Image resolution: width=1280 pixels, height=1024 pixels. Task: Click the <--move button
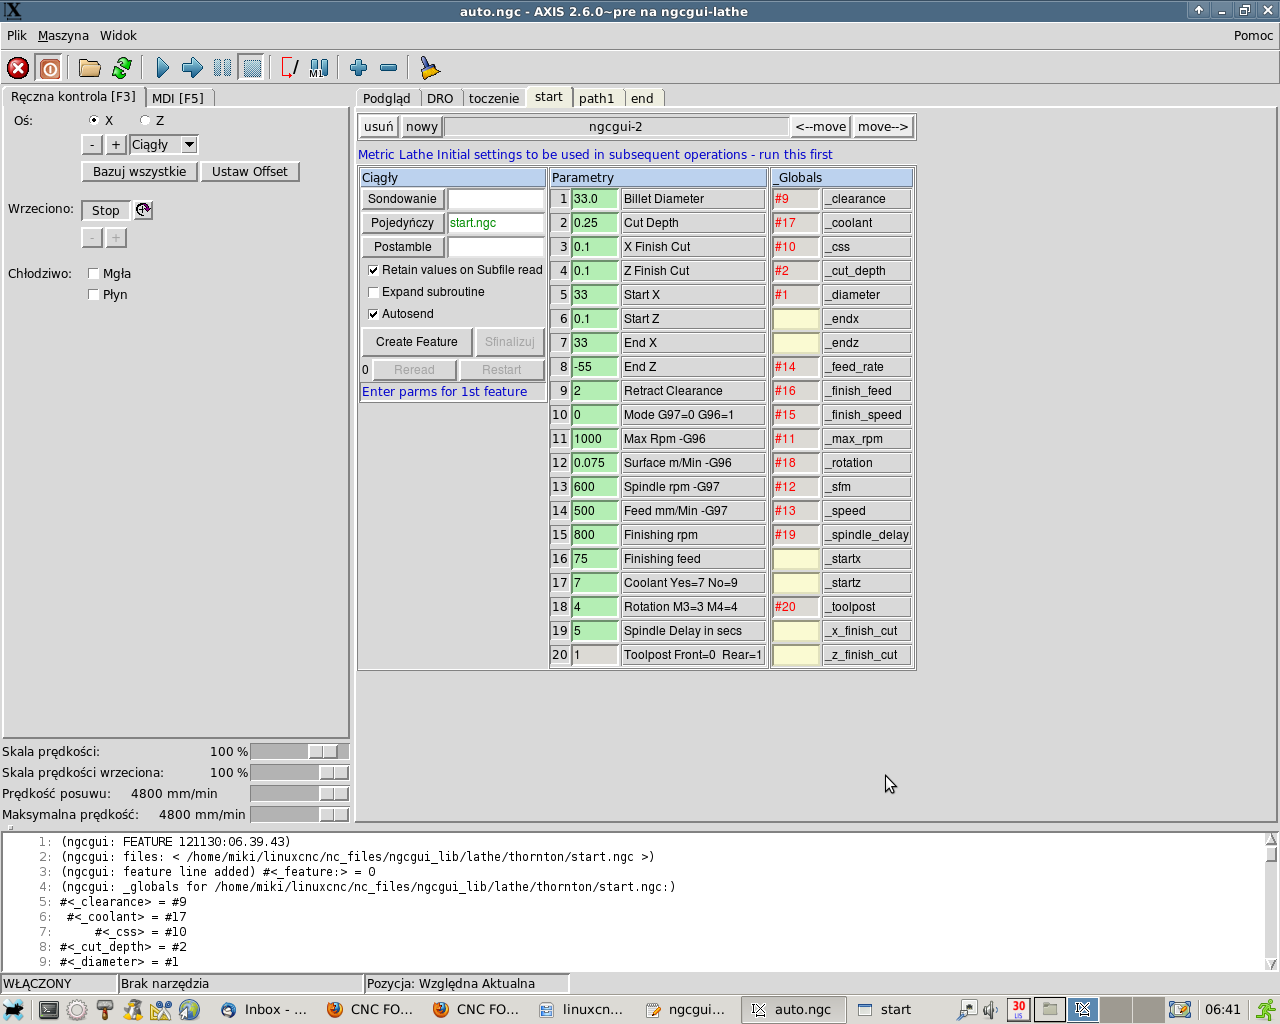point(821,127)
